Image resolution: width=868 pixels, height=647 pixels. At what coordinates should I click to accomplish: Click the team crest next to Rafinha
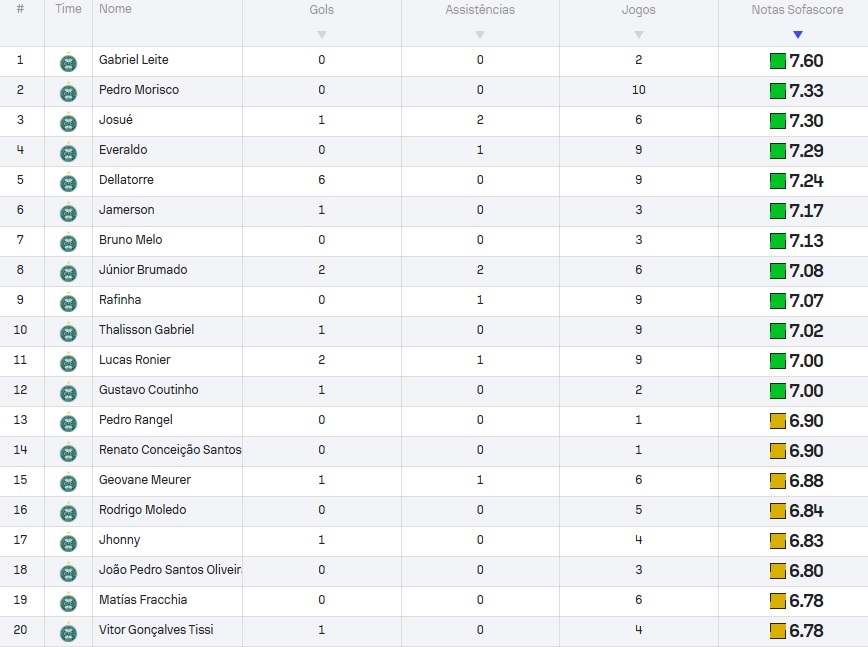point(68,302)
